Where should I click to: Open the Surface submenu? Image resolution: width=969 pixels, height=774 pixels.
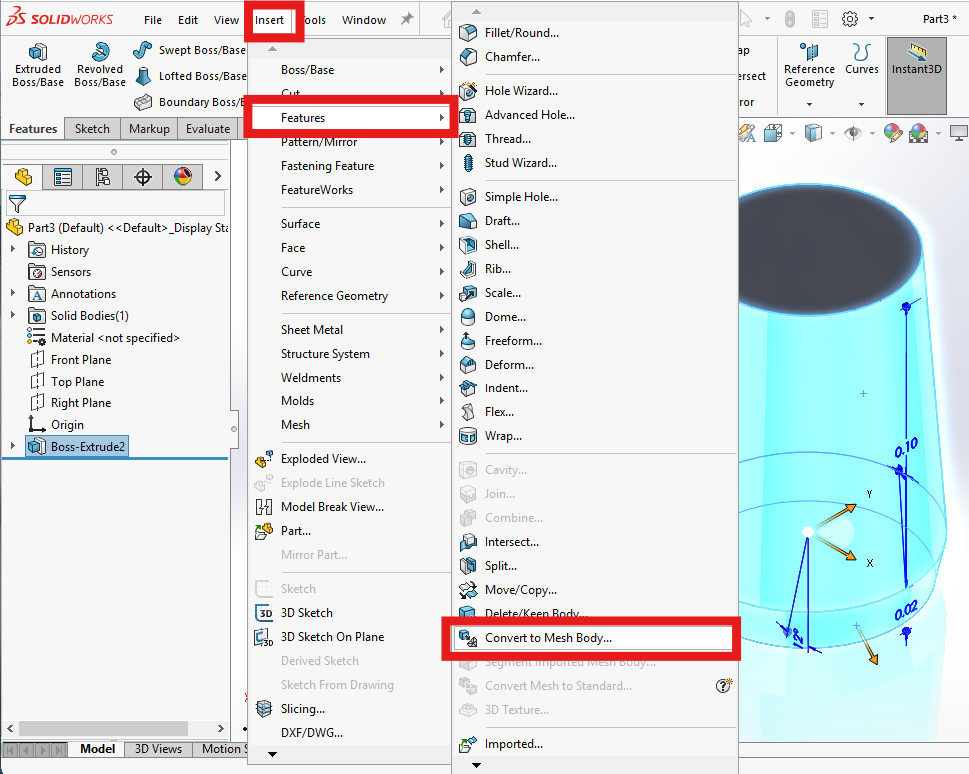click(x=350, y=224)
